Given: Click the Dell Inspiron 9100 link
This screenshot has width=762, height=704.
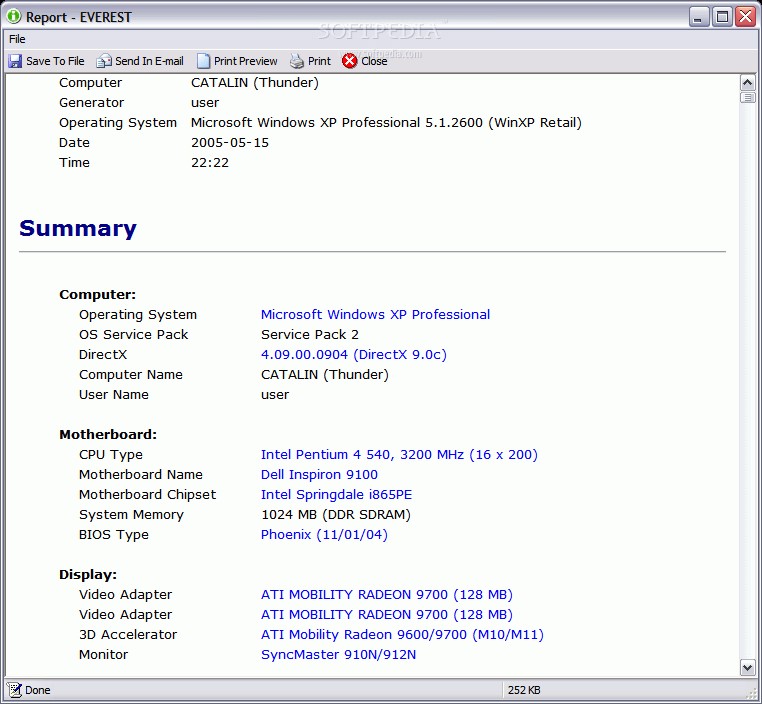Looking at the screenshot, I should 319,475.
